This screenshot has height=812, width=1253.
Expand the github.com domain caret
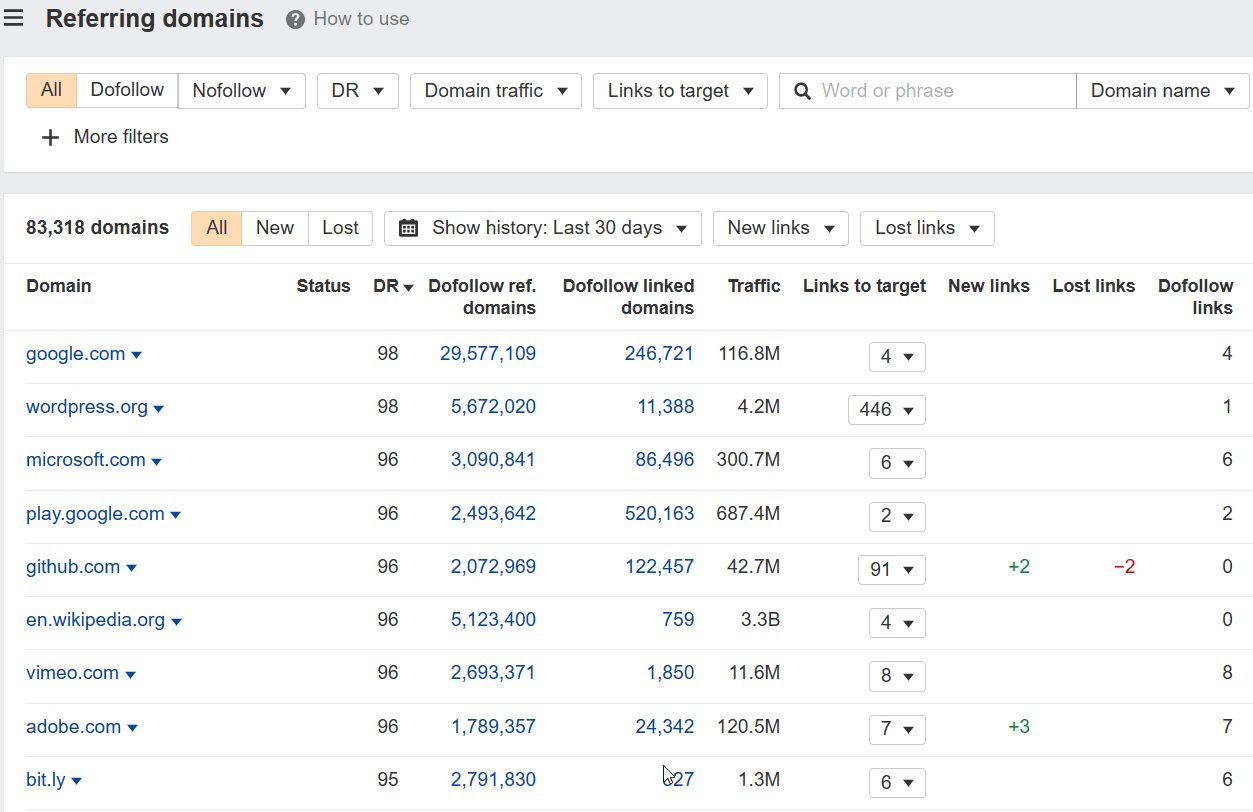131,568
